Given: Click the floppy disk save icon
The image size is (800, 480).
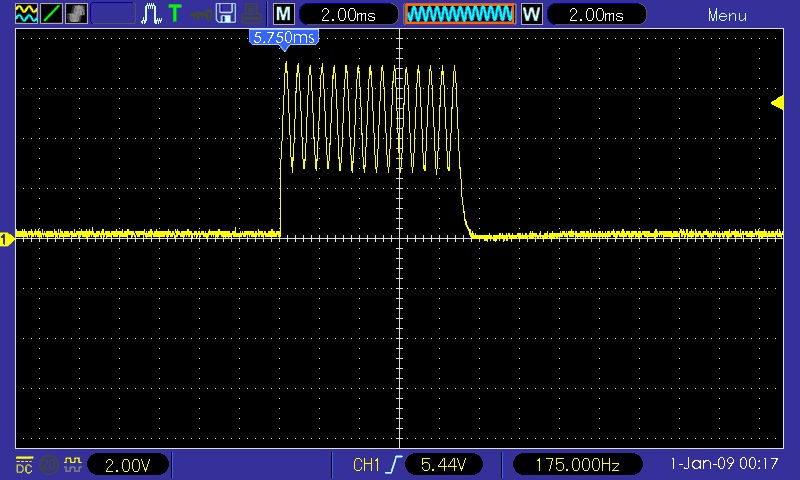Looking at the screenshot, I should [x=226, y=14].
